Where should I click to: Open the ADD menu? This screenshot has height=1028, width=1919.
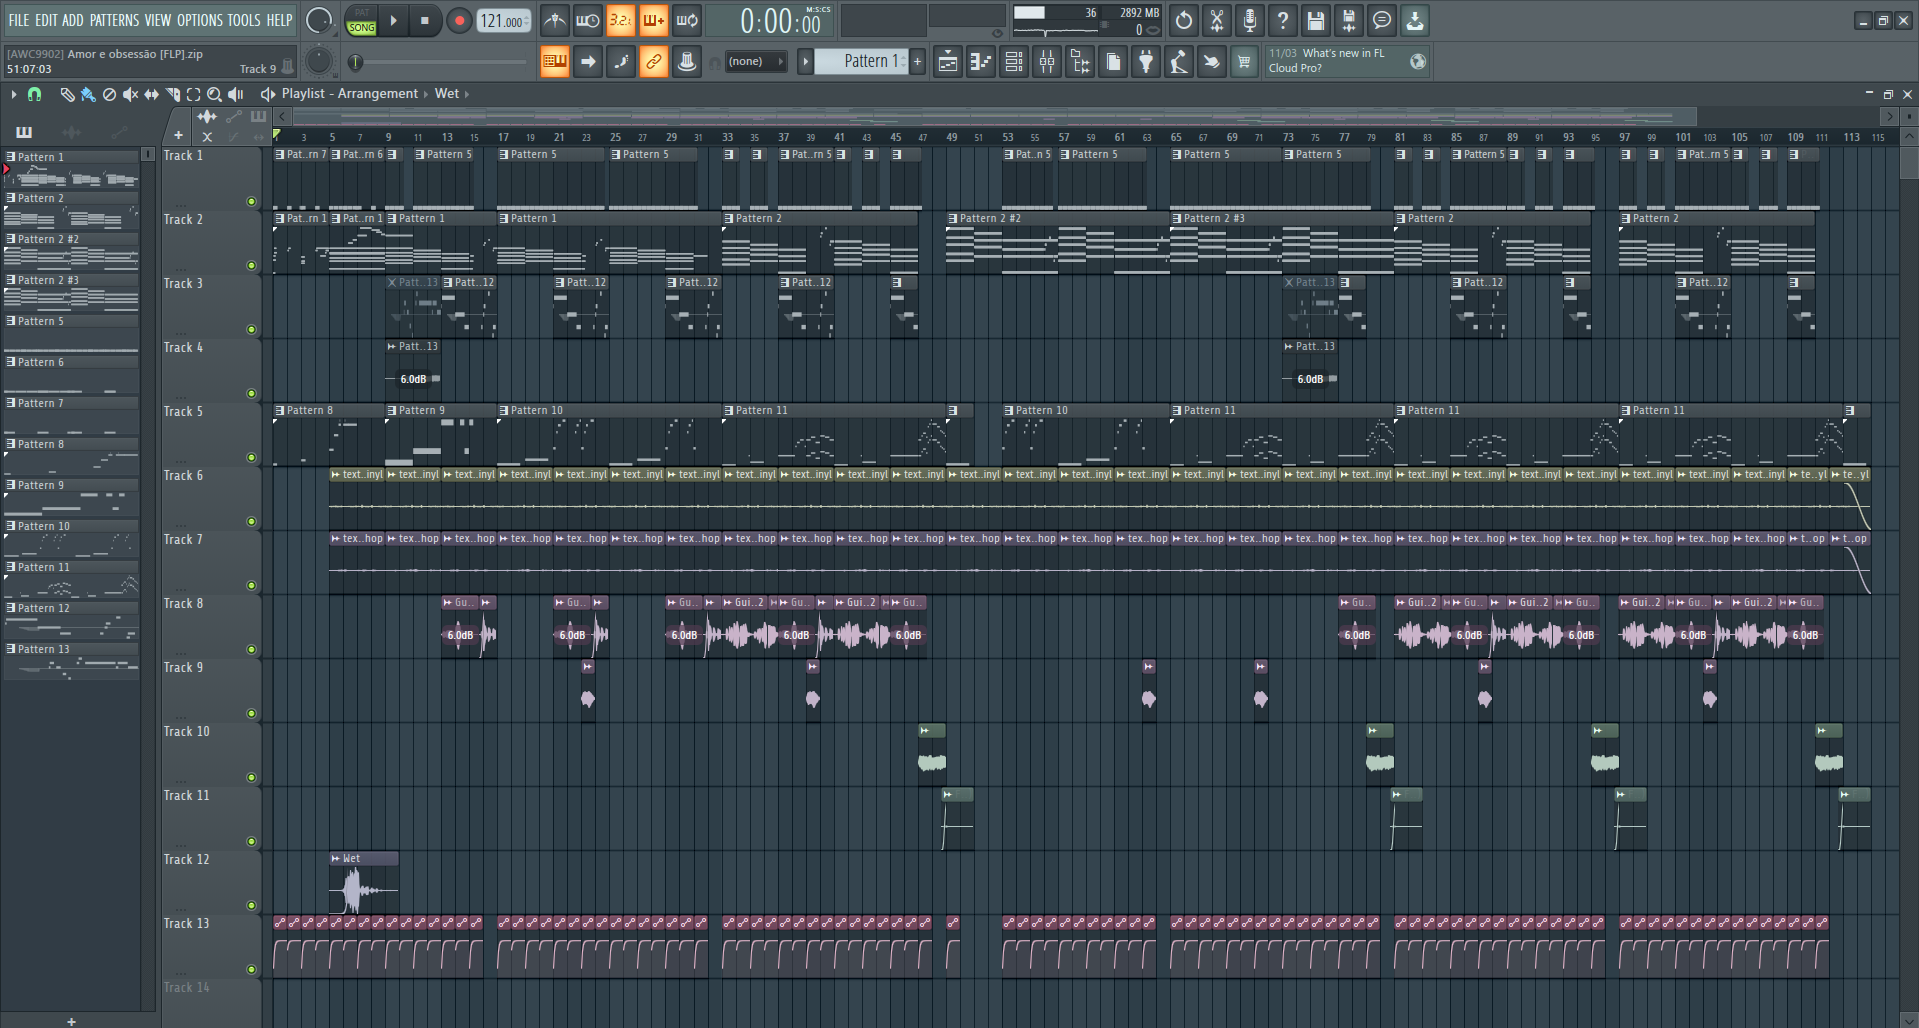tap(73, 20)
